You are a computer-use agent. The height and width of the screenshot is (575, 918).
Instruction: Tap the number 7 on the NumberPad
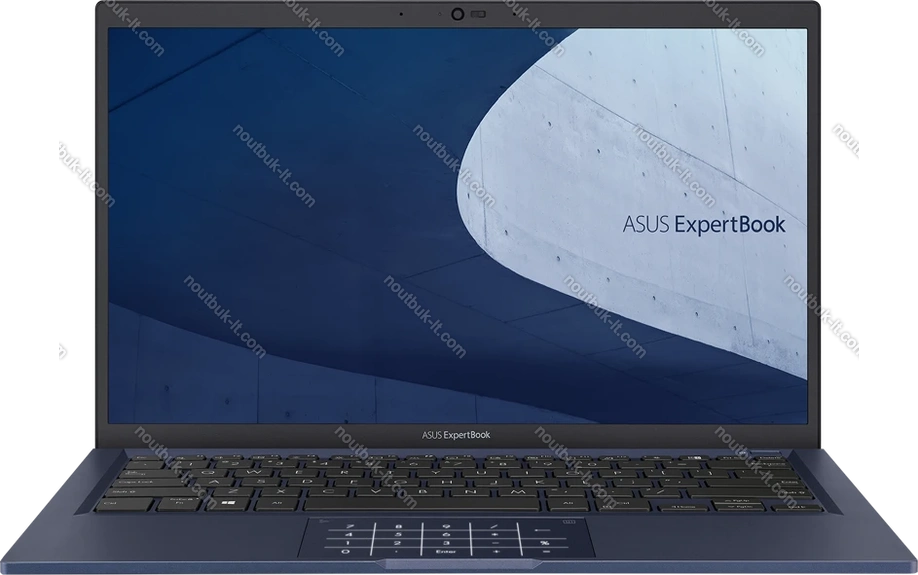(x=351, y=526)
